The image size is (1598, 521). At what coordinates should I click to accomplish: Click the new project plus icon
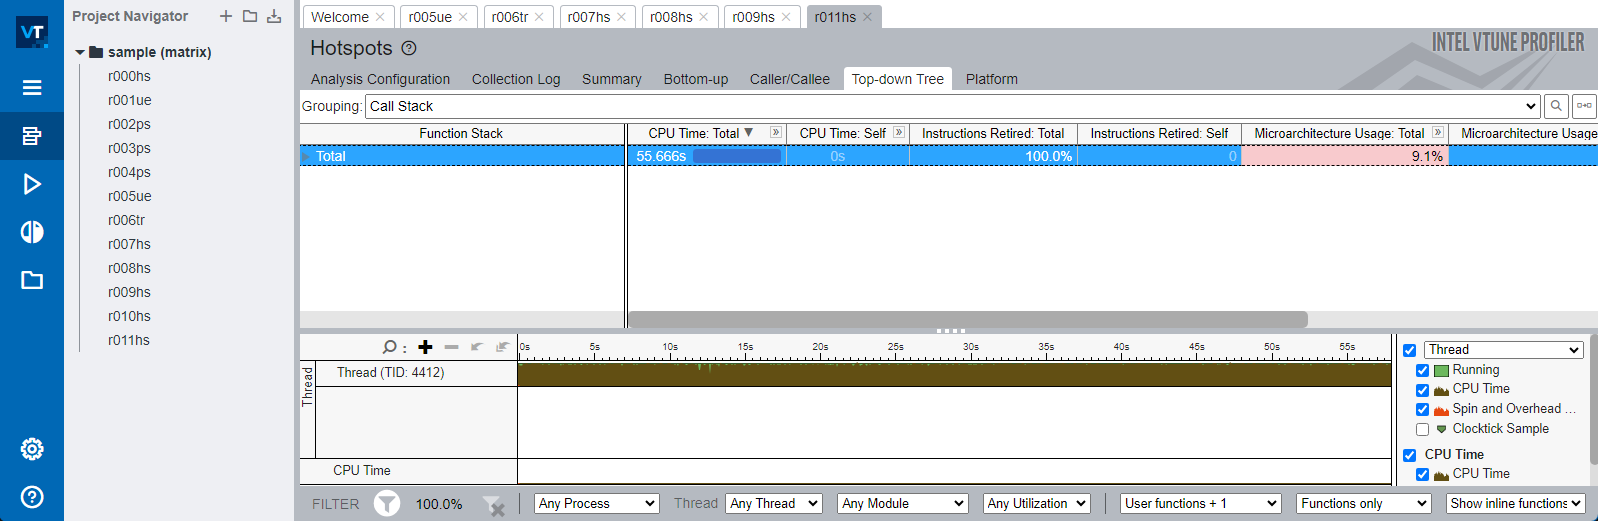[x=226, y=16]
